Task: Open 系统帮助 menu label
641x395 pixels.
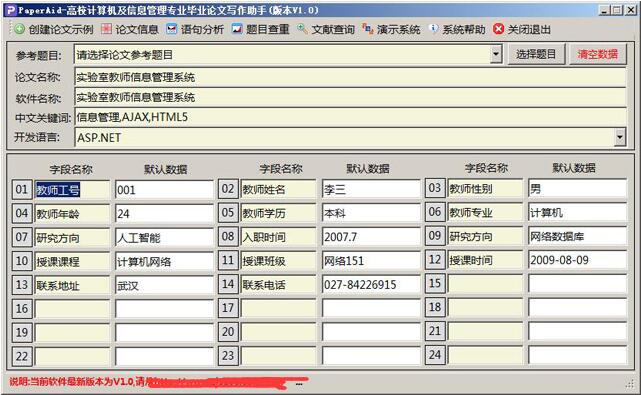Action: click(464, 29)
